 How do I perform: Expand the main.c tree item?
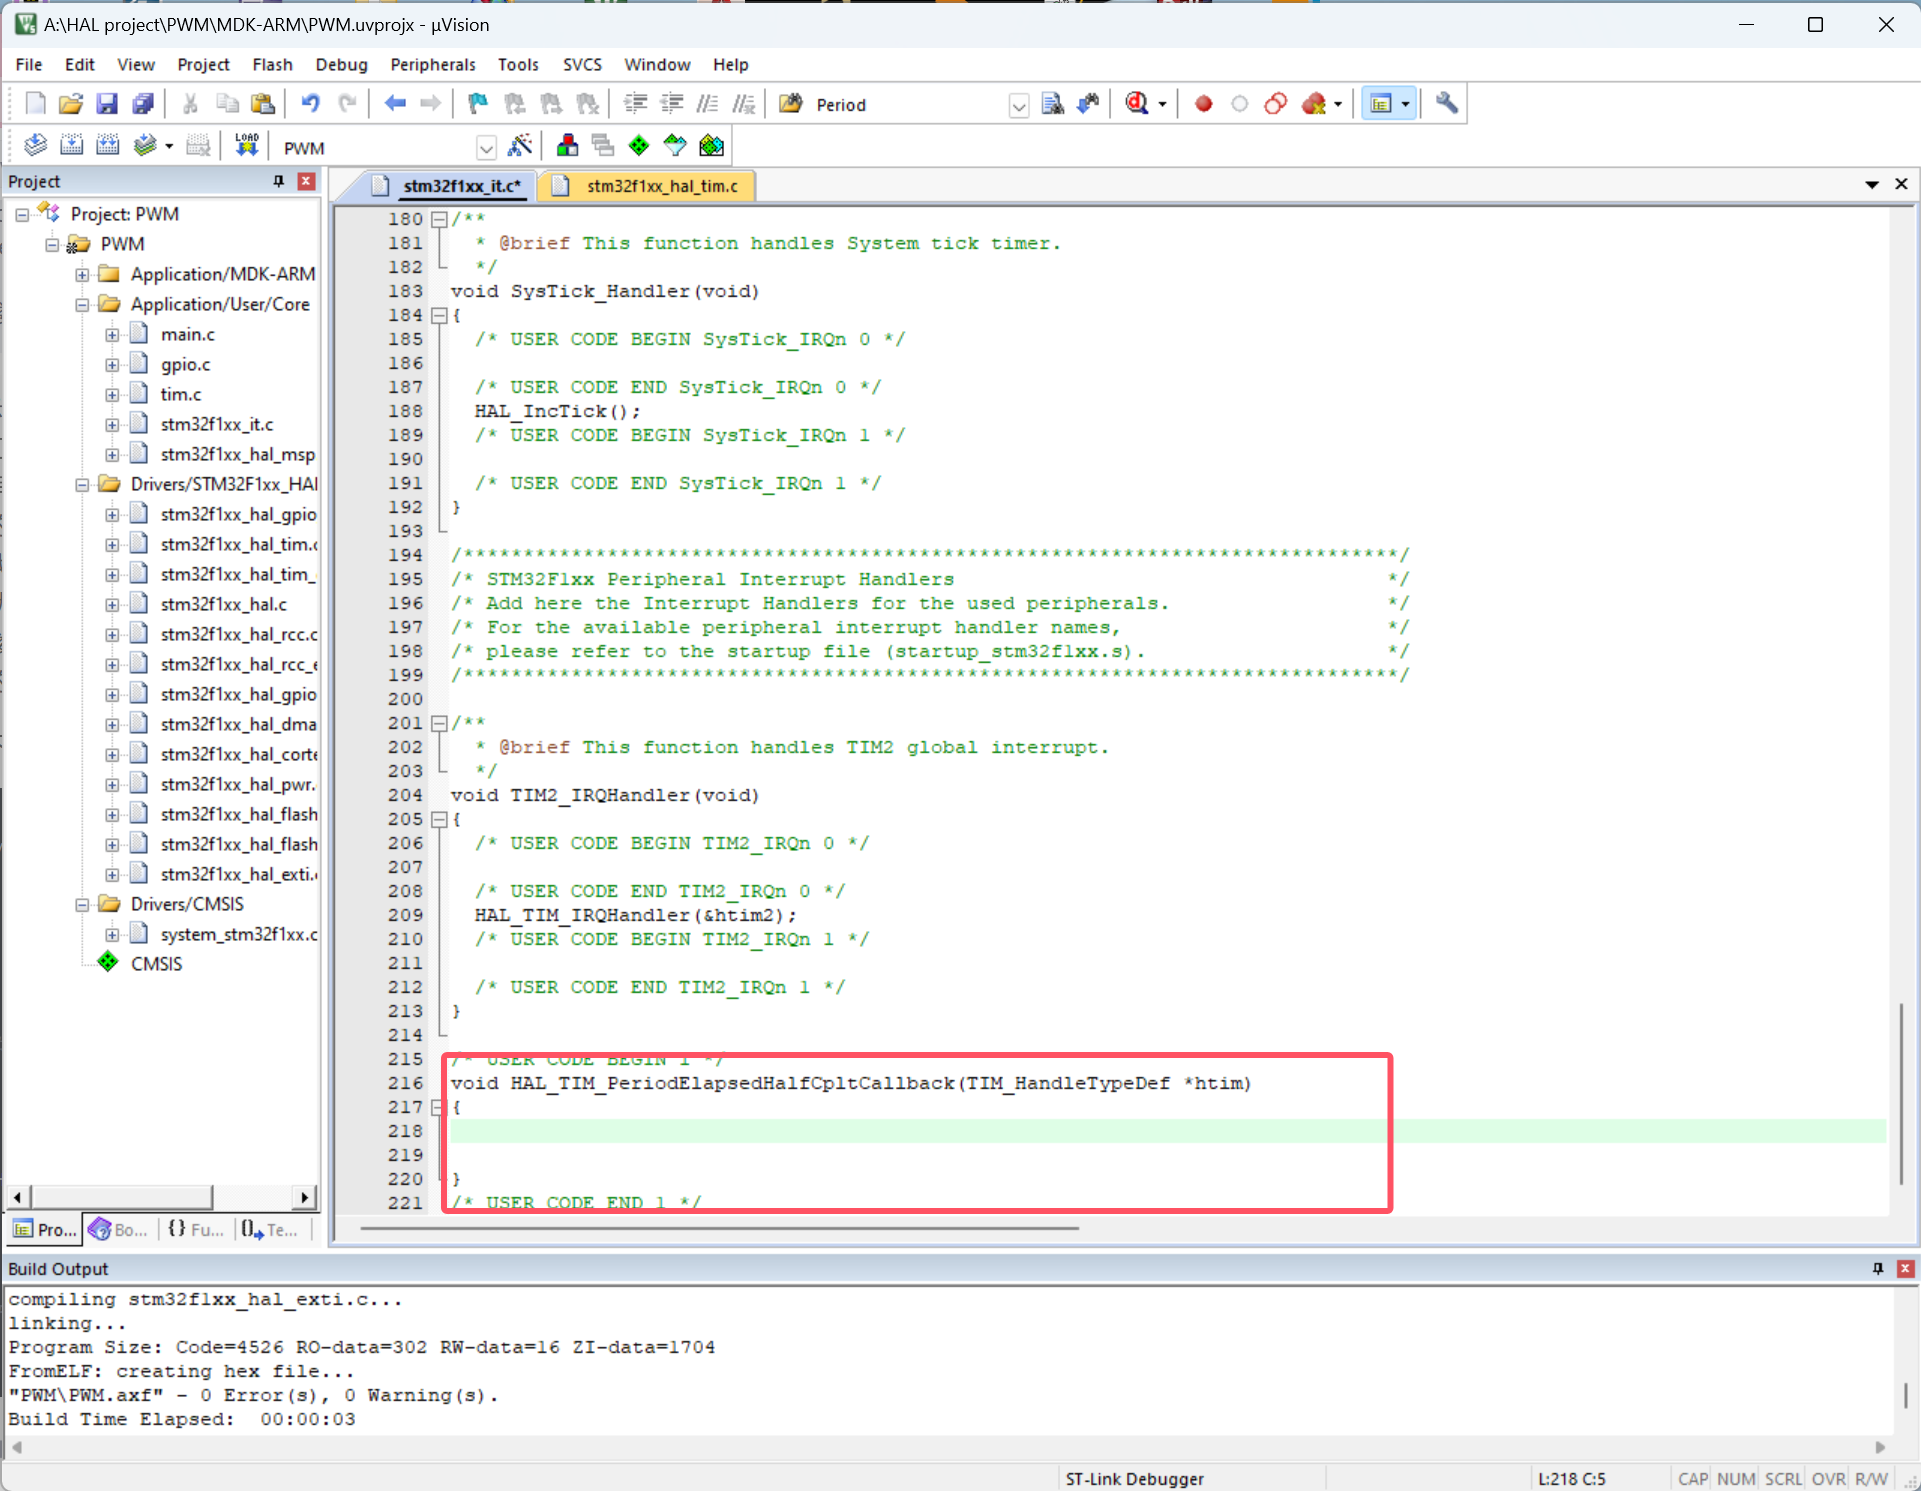pos(112,334)
